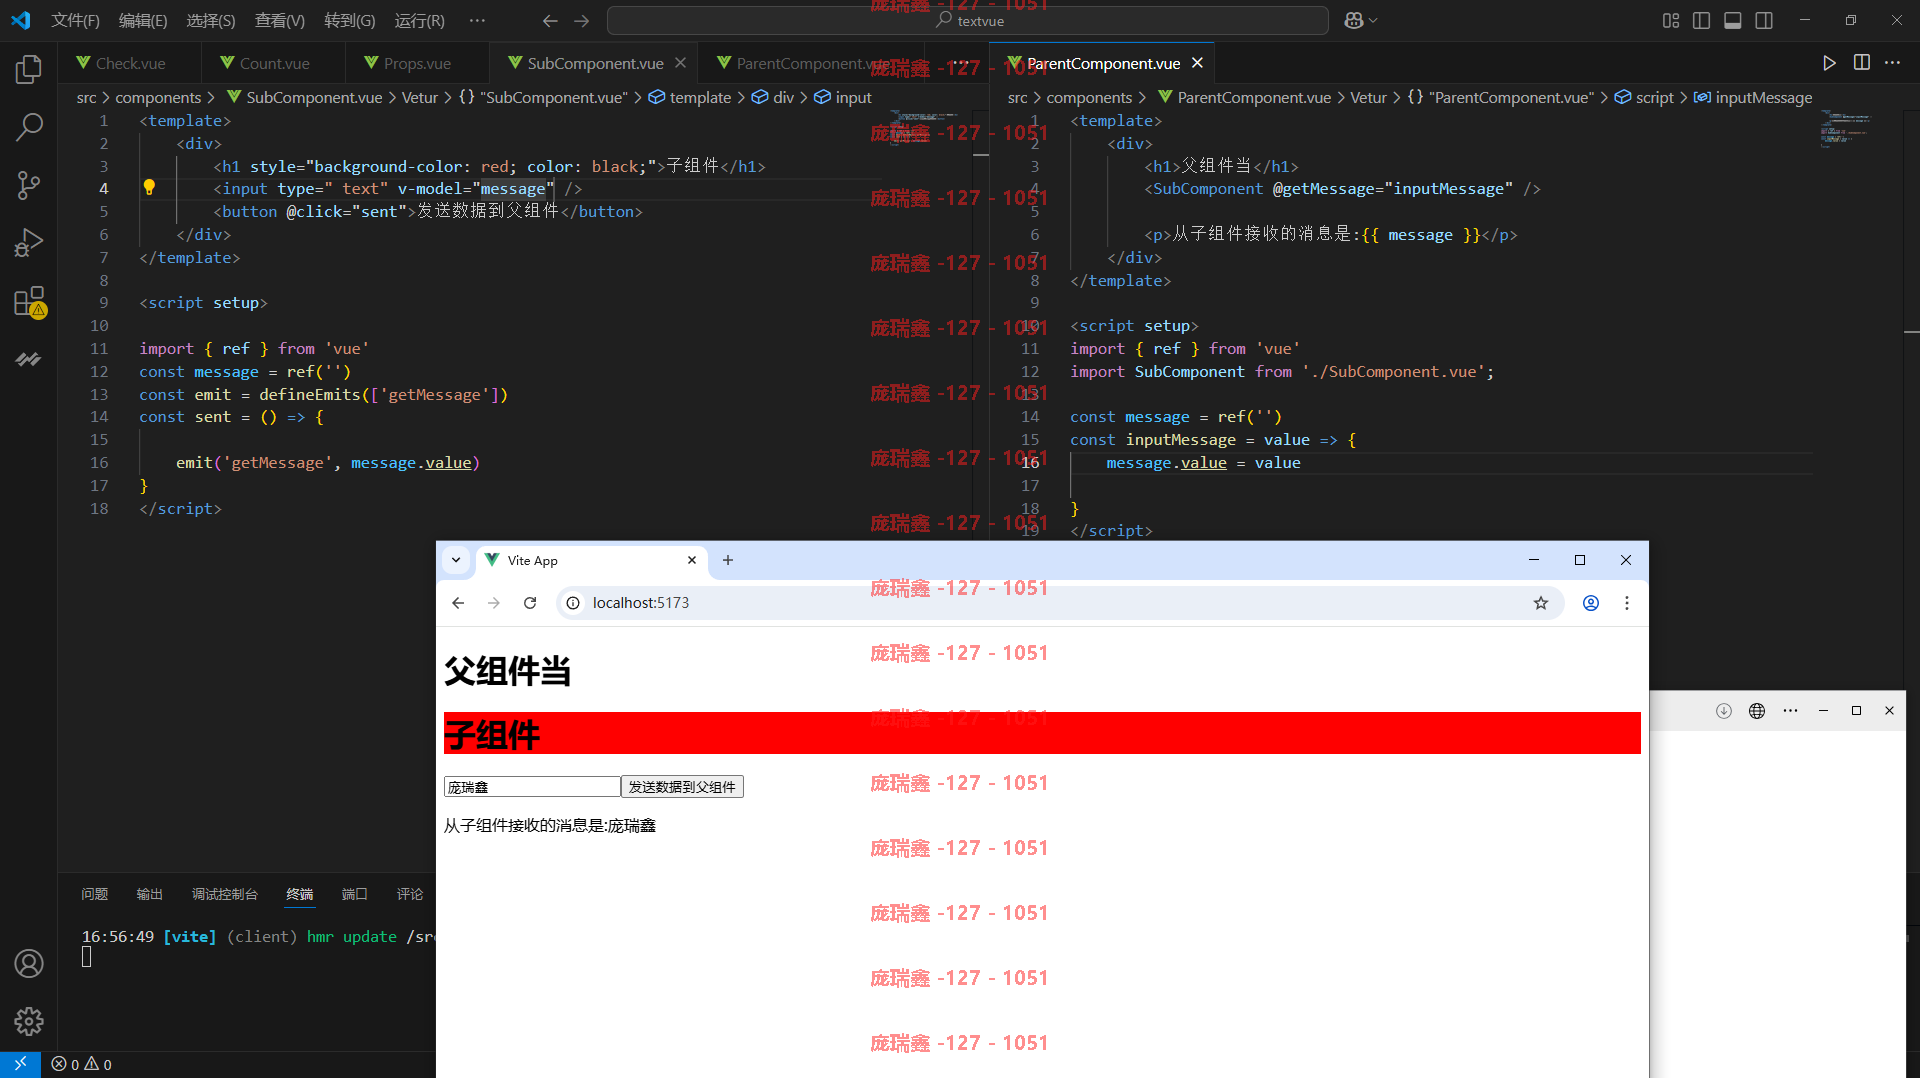Click the textvue command center search box

(x=968, y=20)
